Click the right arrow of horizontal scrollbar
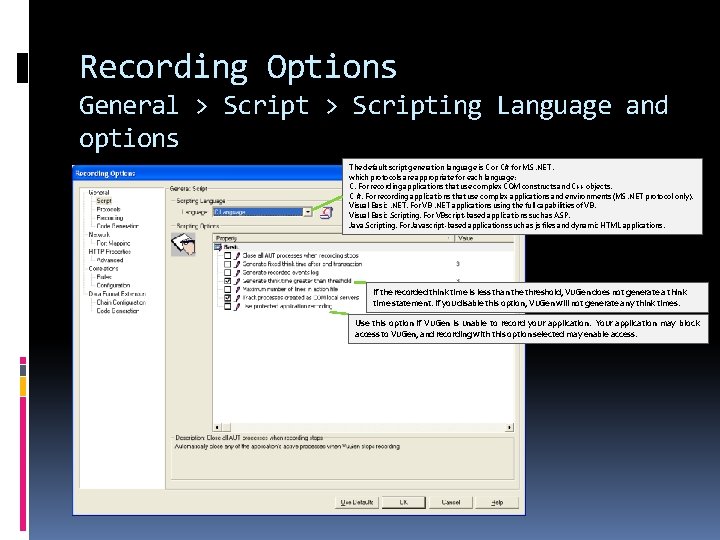Viewport: 720px width, 540px height. (509, 428)
